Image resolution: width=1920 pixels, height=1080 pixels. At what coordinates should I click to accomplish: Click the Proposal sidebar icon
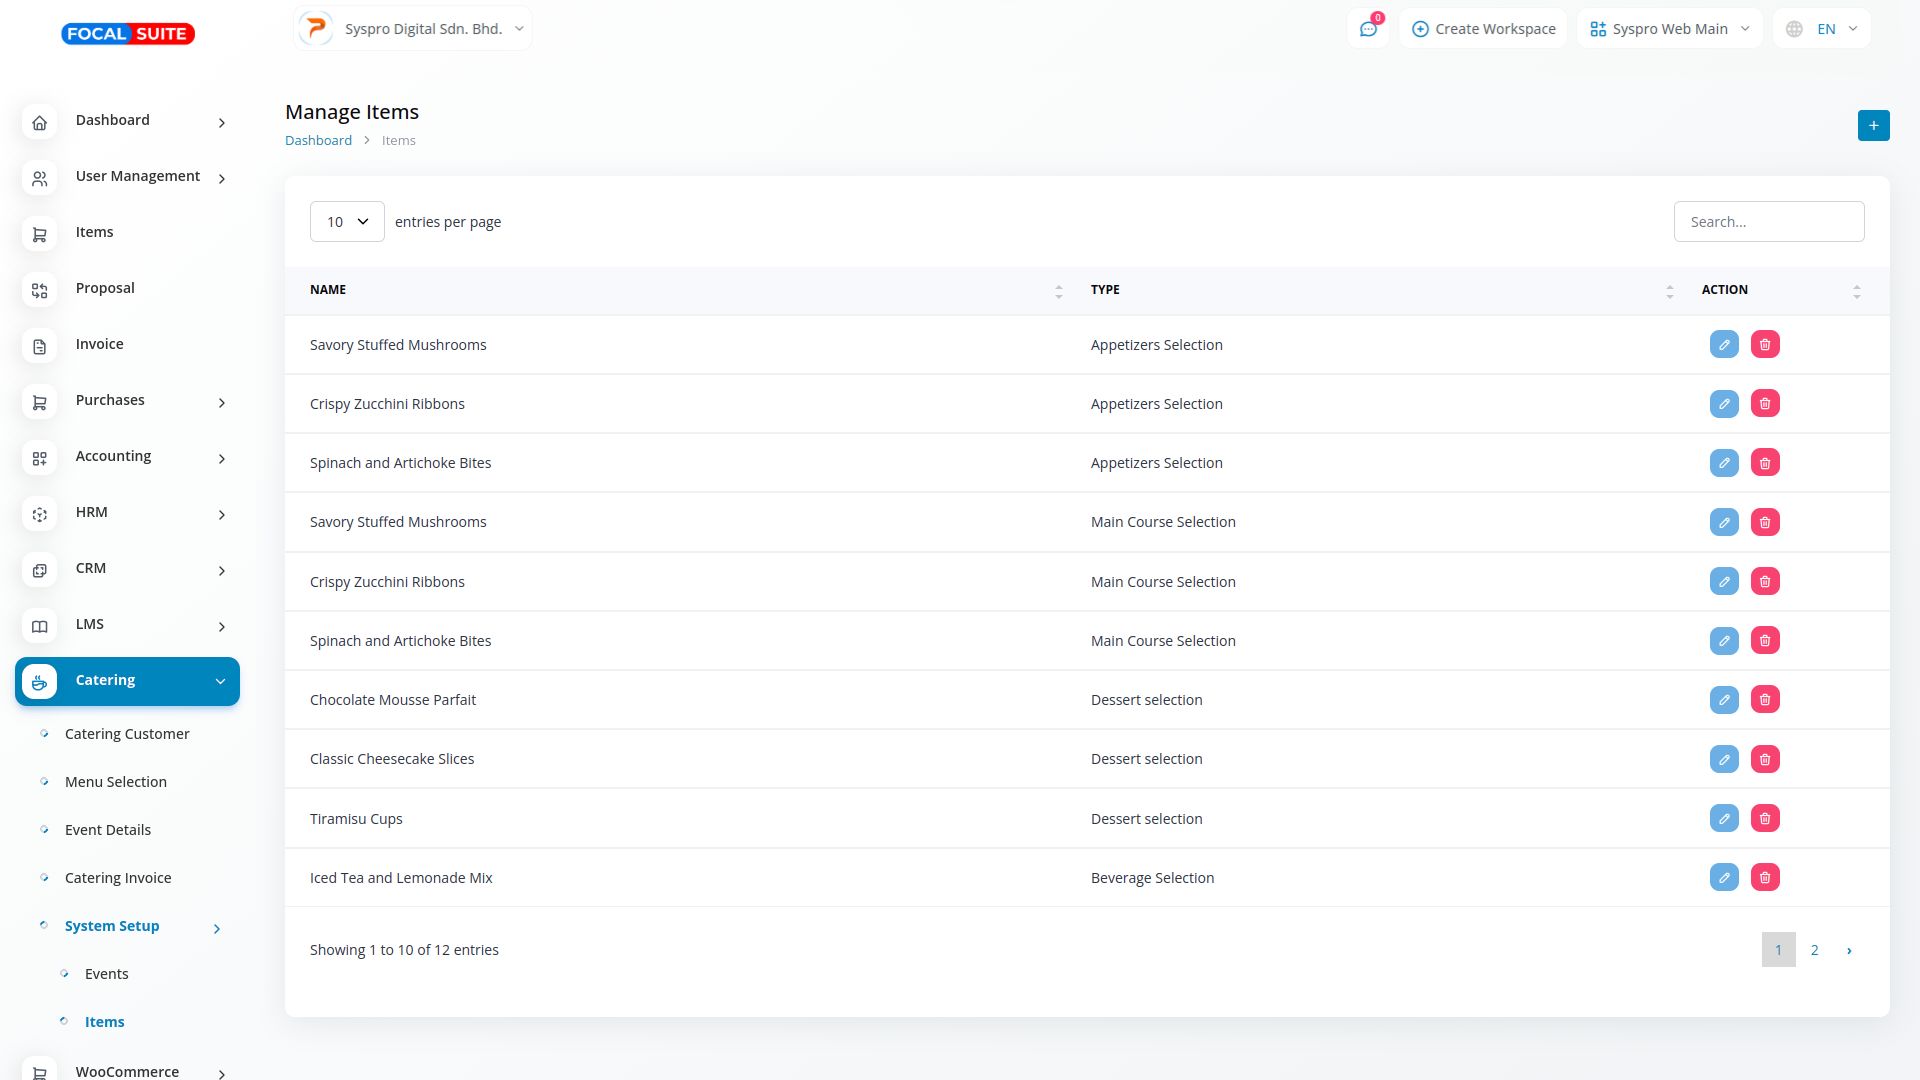click(x=40, y=290)
